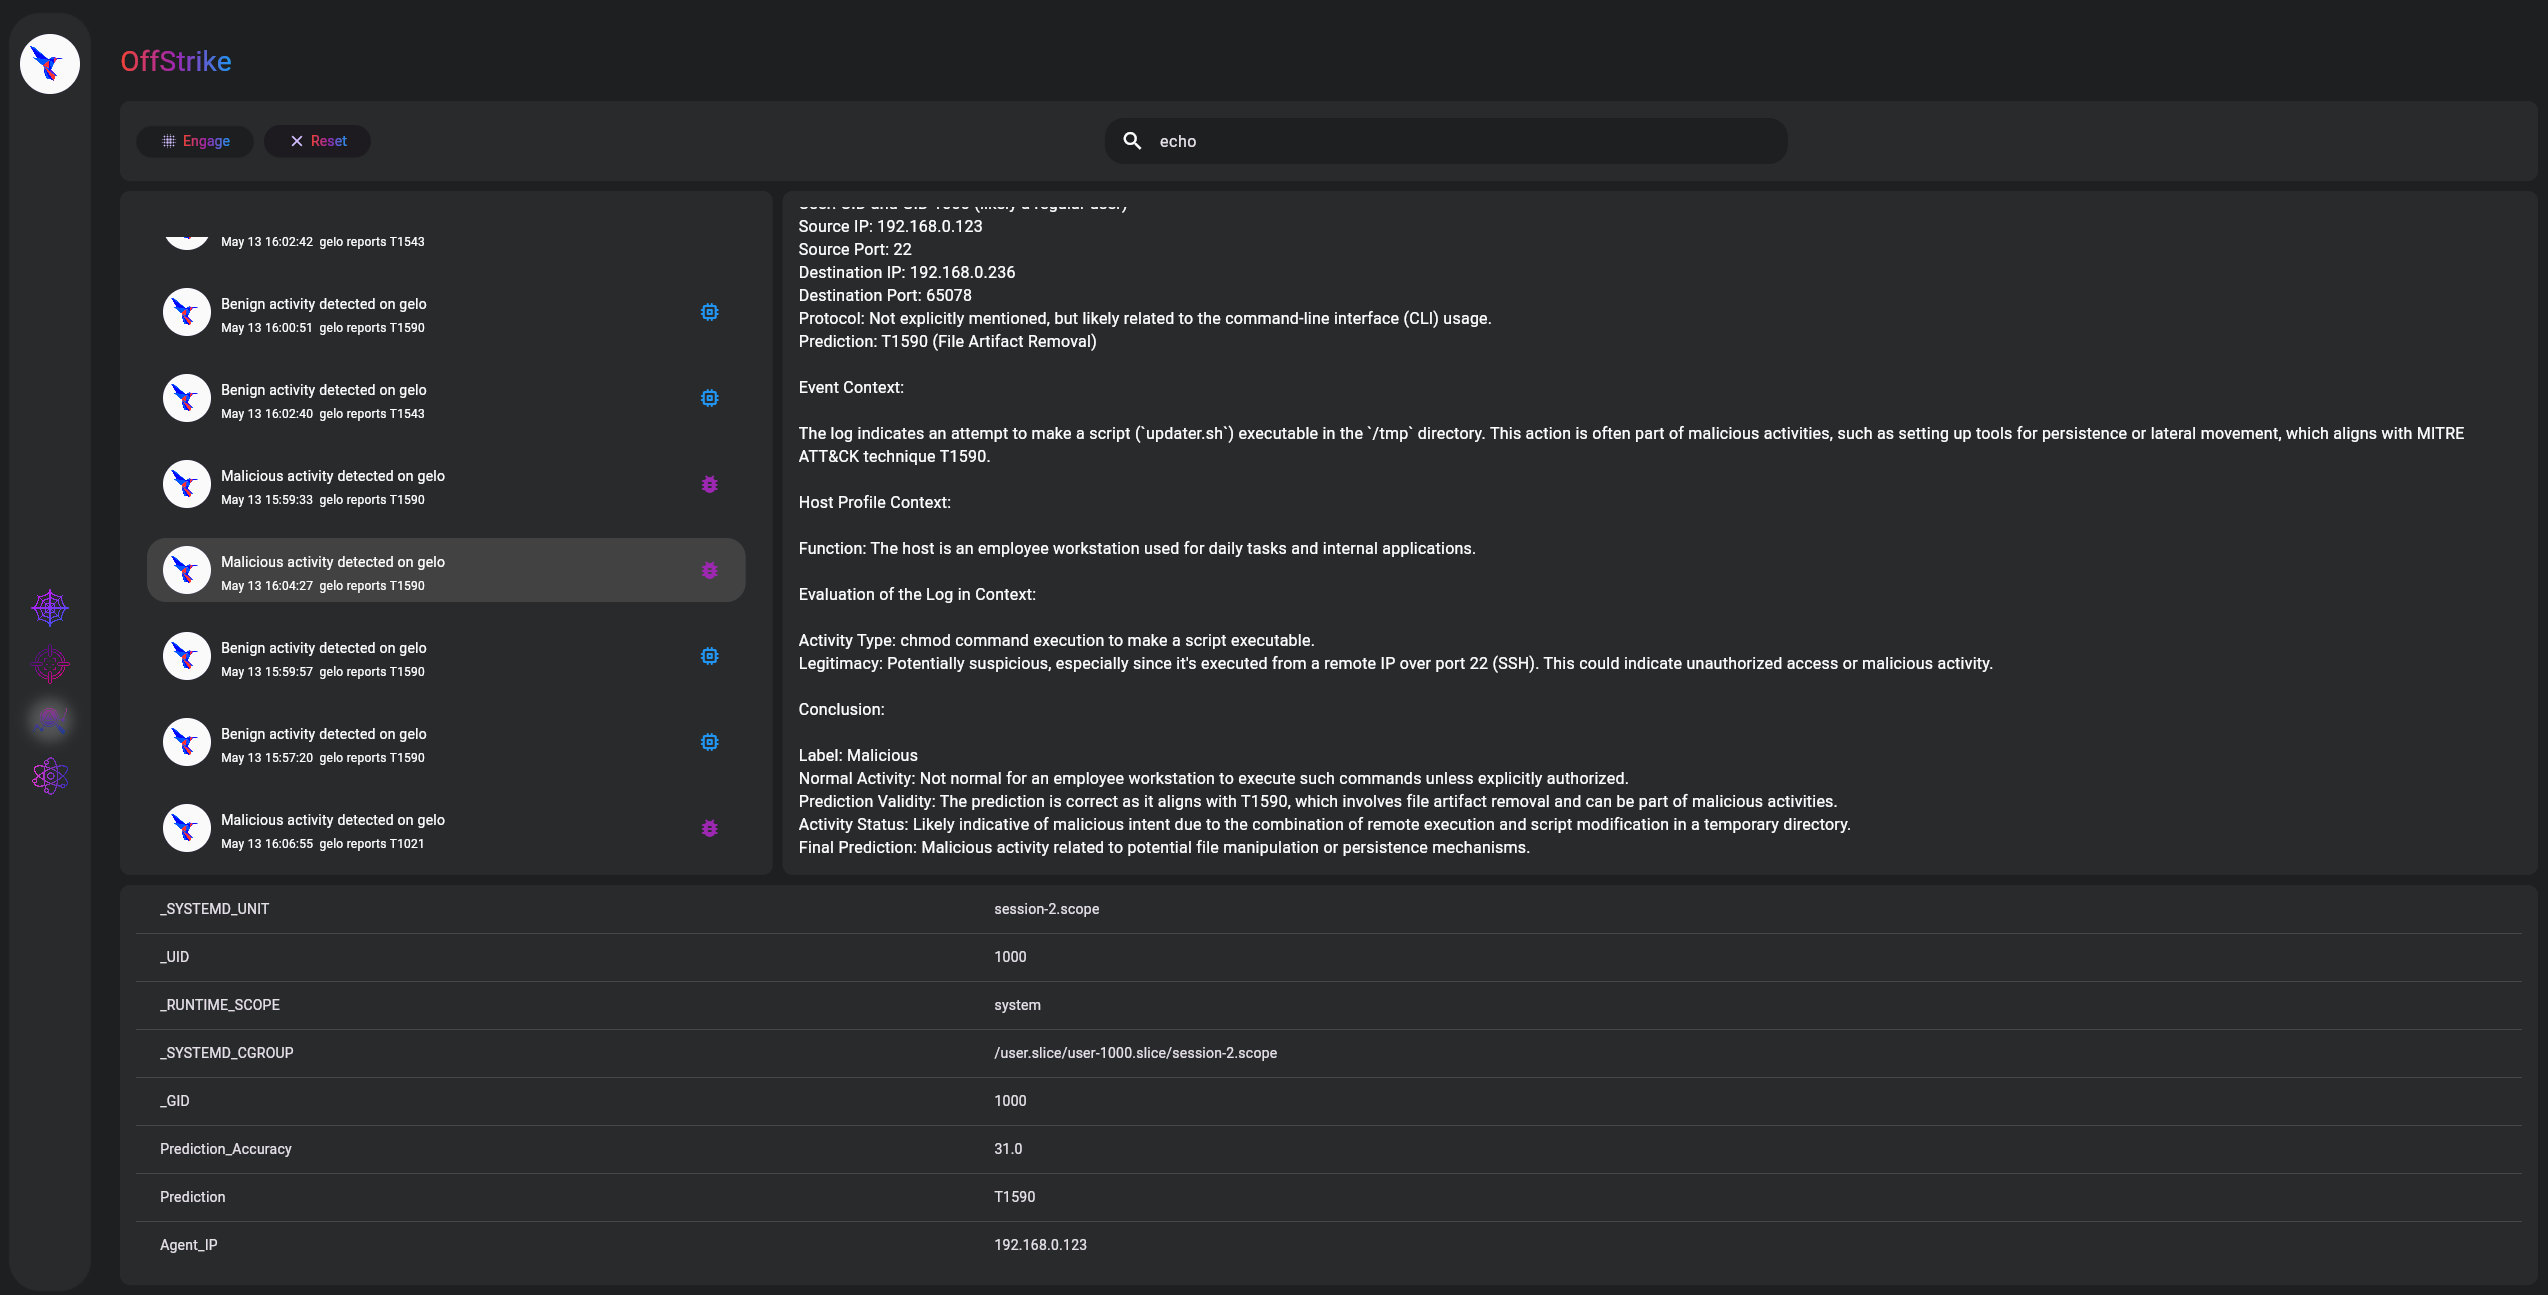Open the threat-hunting magnifier sidebar icon
The image size is (2548, 1295).
point(50,719)
